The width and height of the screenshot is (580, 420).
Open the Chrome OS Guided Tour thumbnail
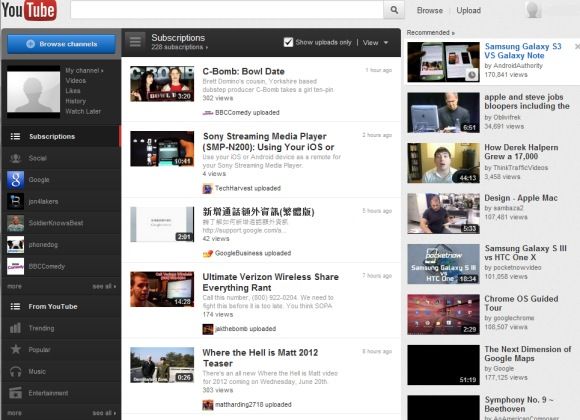(x=444, y=315)
